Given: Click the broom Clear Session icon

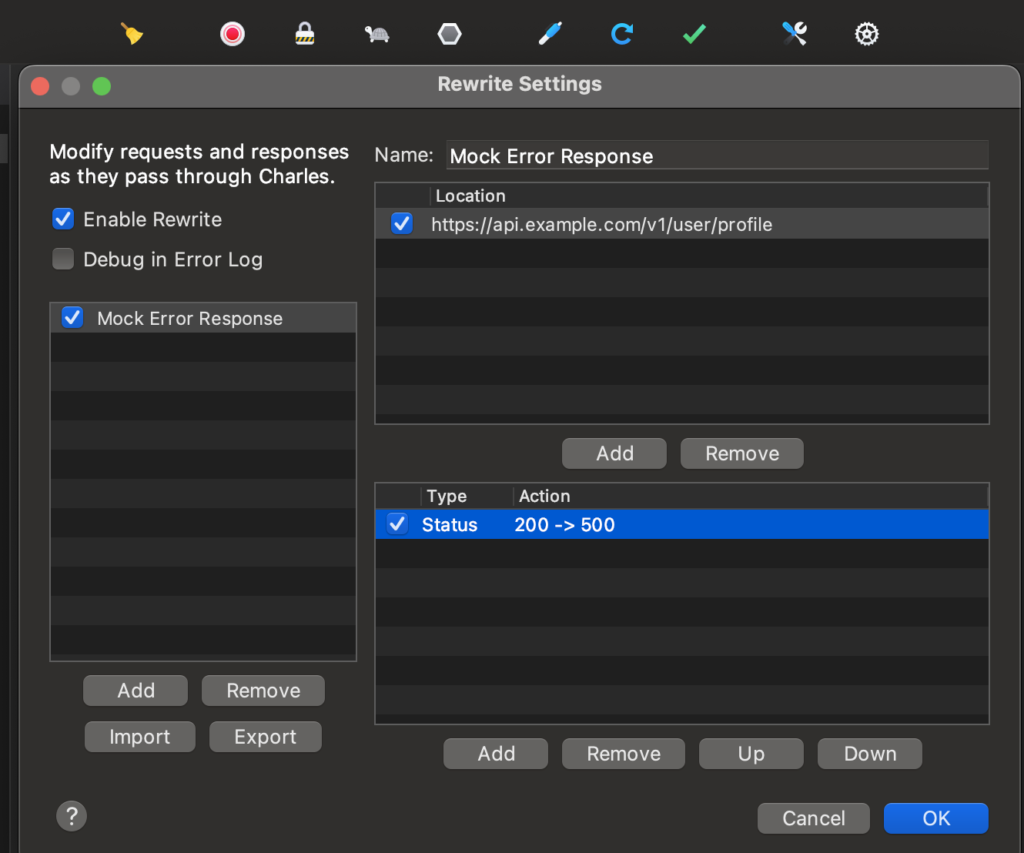Looking at the screenshot, I should point(132,34).
